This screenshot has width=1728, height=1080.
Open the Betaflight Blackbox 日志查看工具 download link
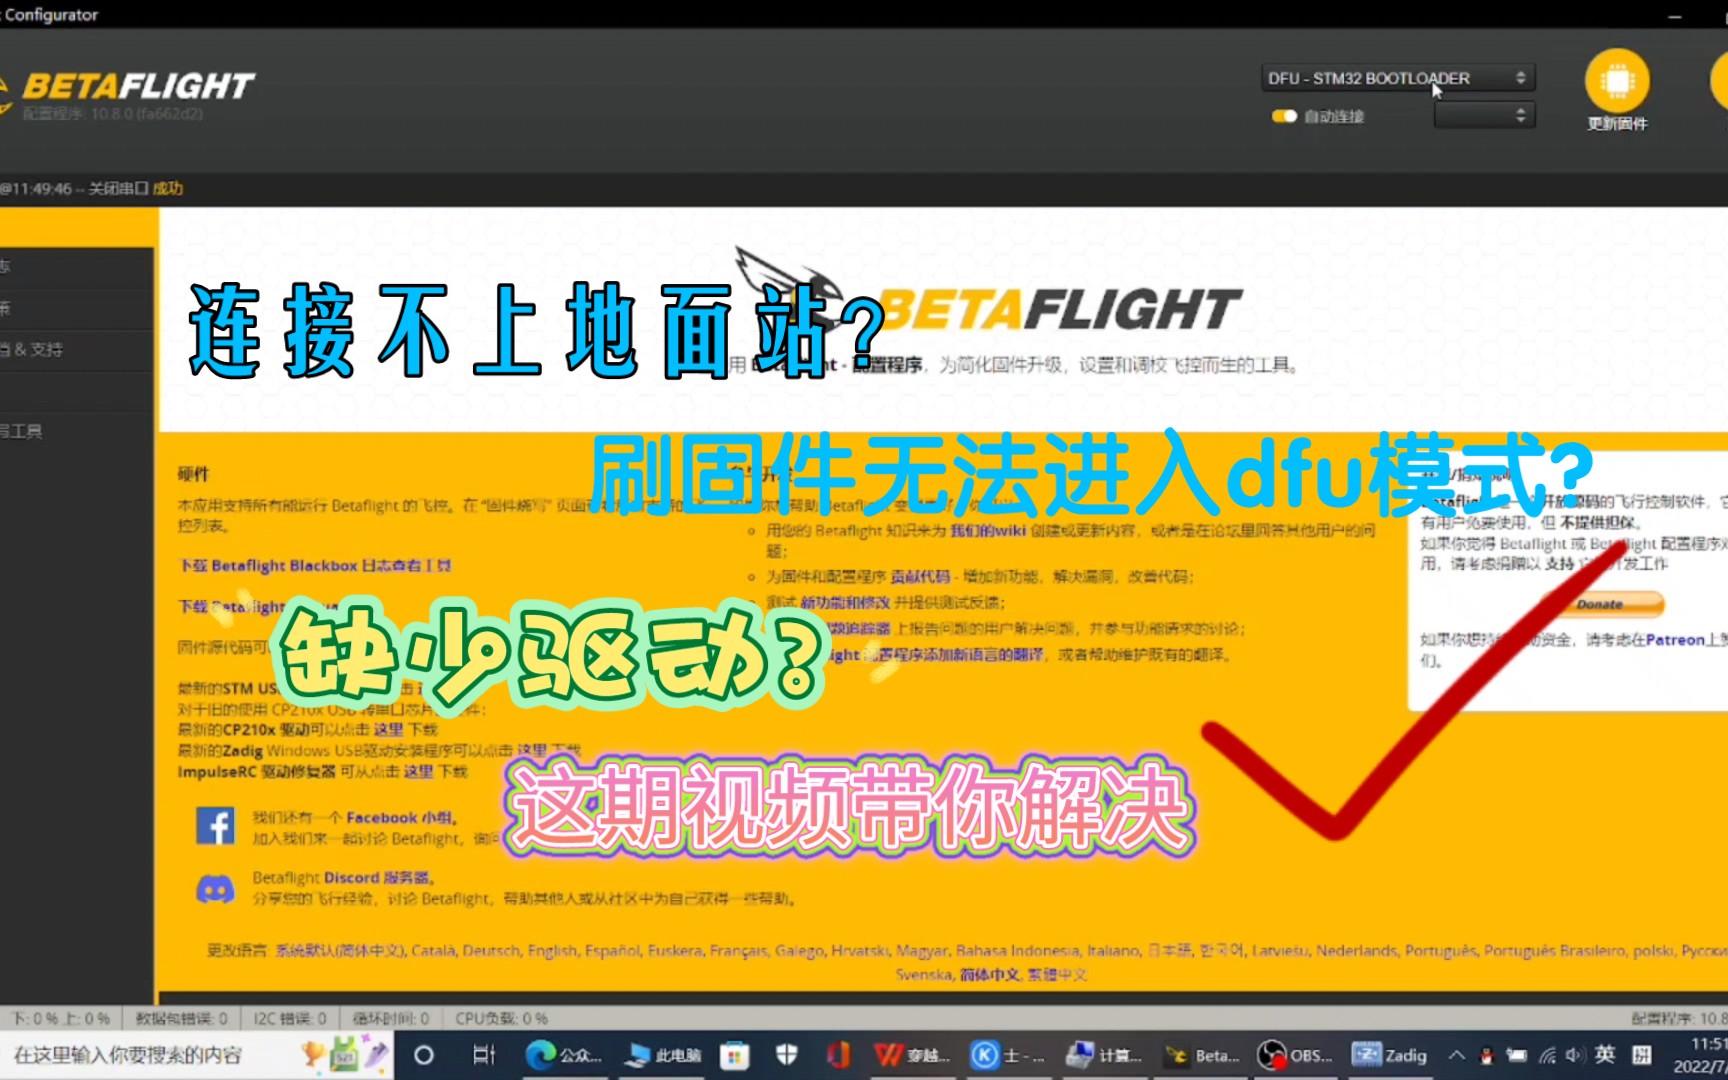coord(314,565)
